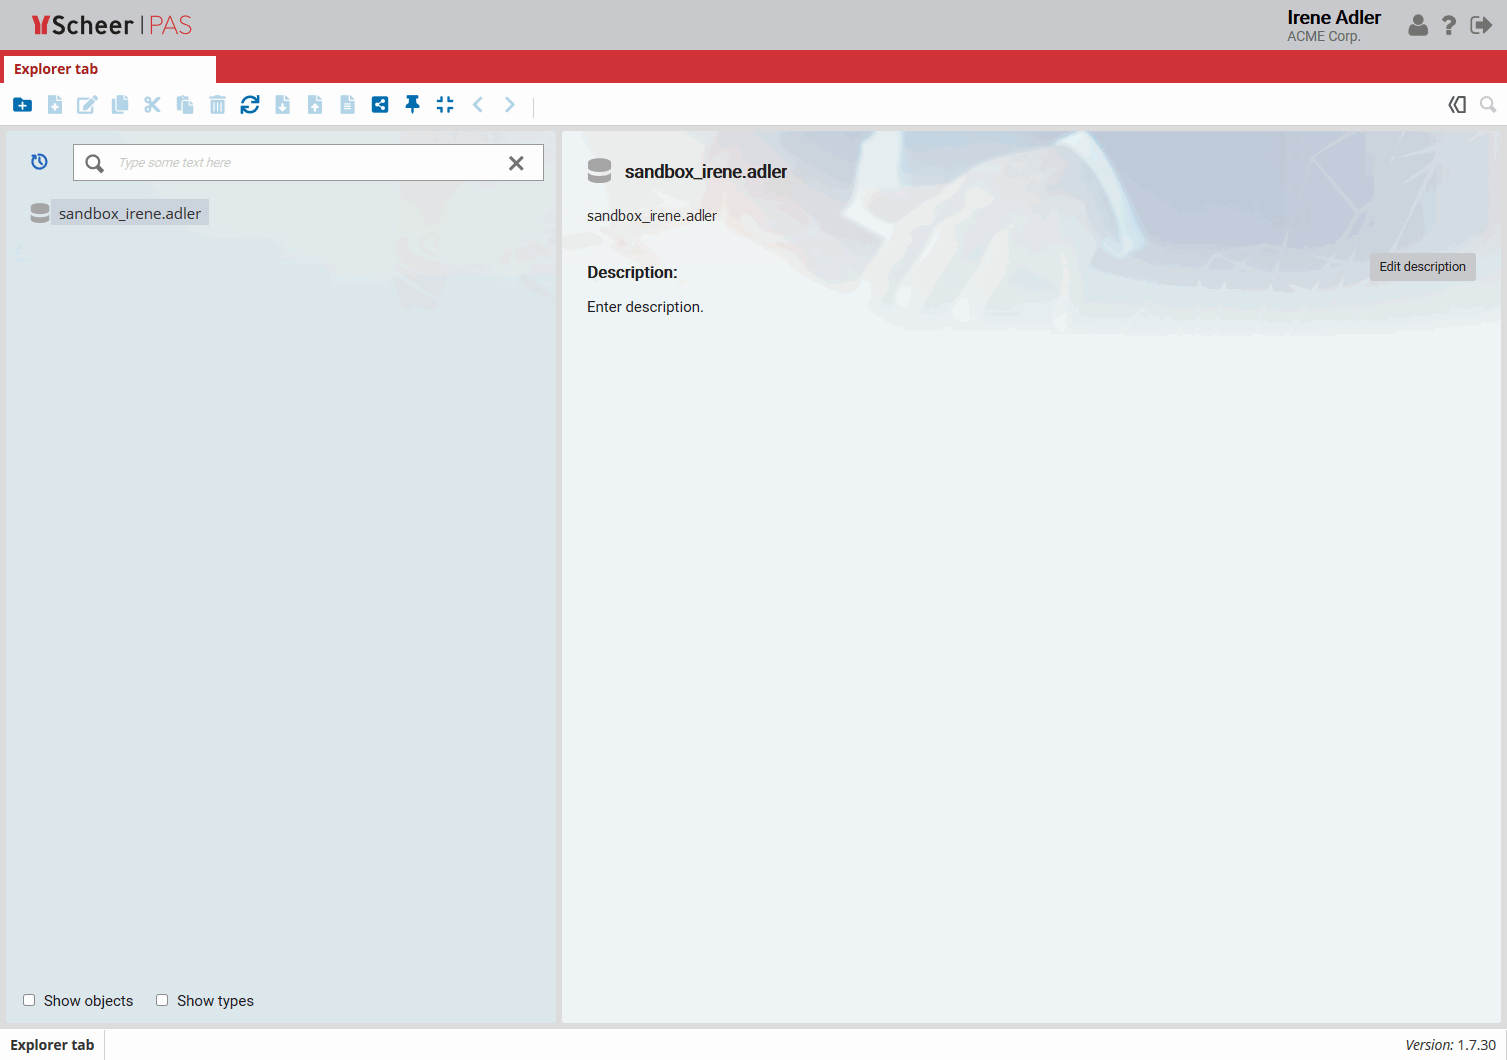Click the file upload arrow icon
The height and width of the screenshot is (1060, 1507).
tap(315, 105)
